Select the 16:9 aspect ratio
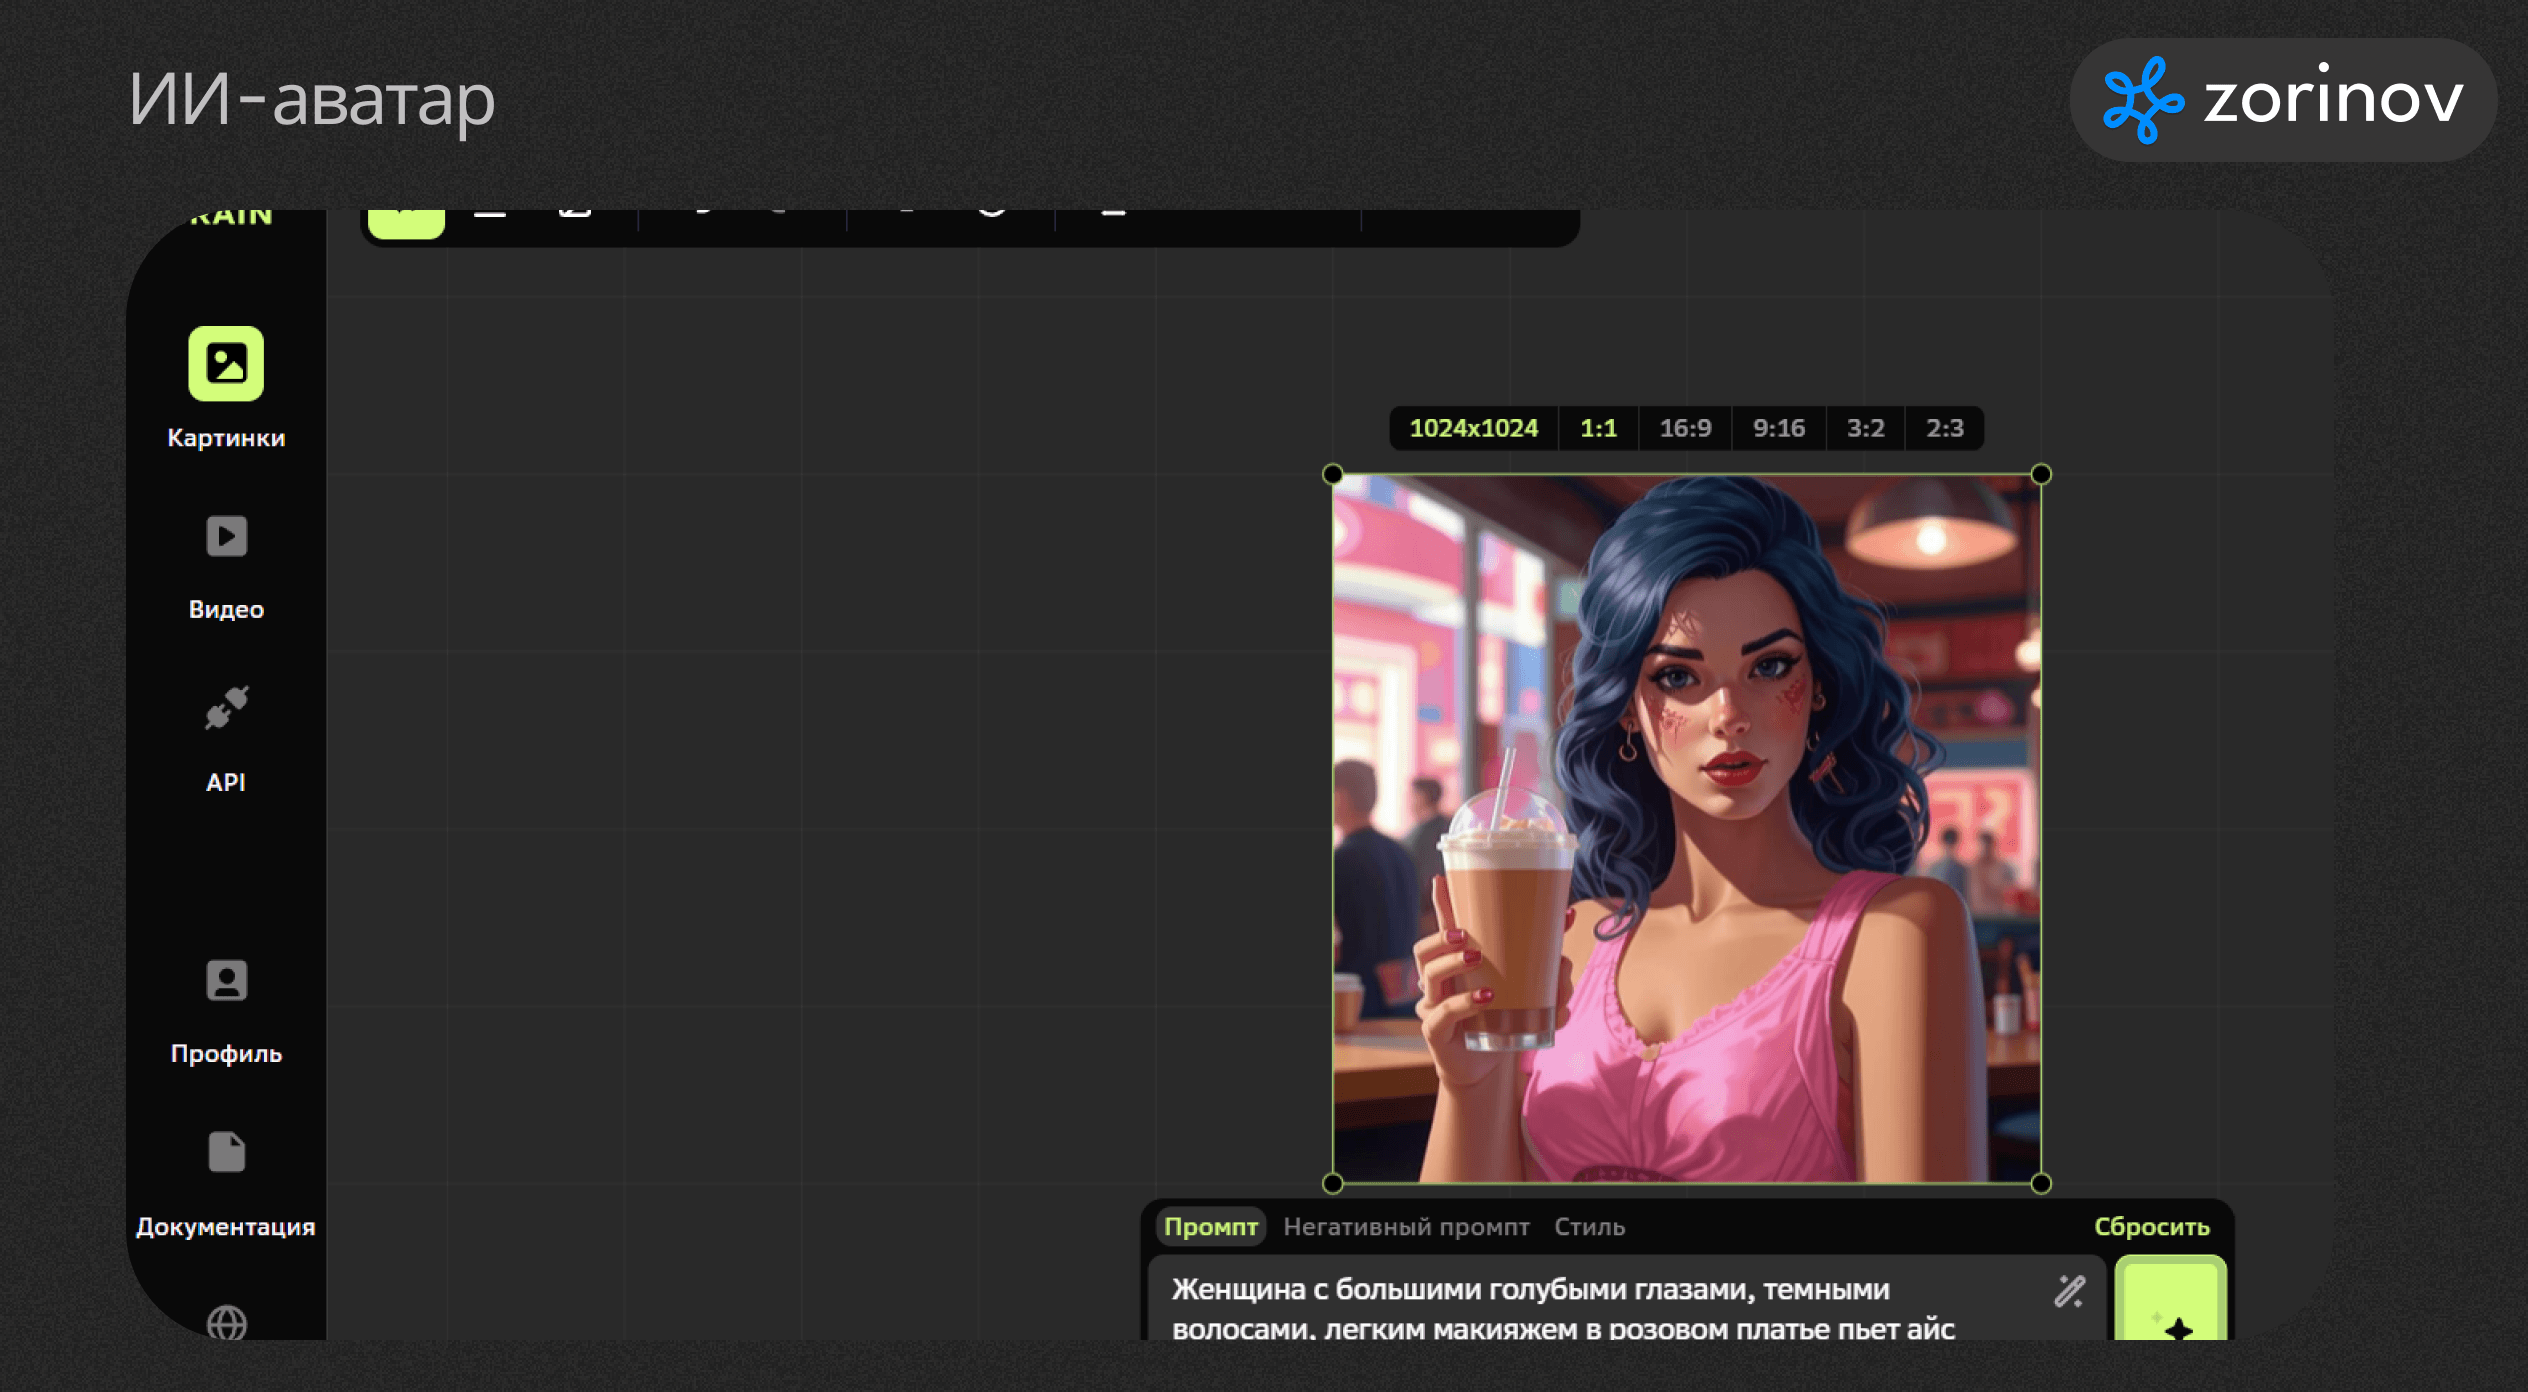This screenshot has height=1392, width=2528. pyautogui.click(x=1685, y=429)
